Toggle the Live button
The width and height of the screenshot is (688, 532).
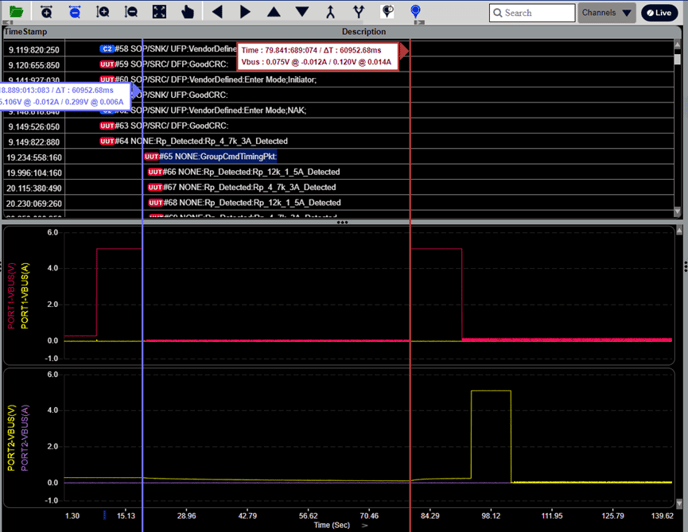(659, 13)
